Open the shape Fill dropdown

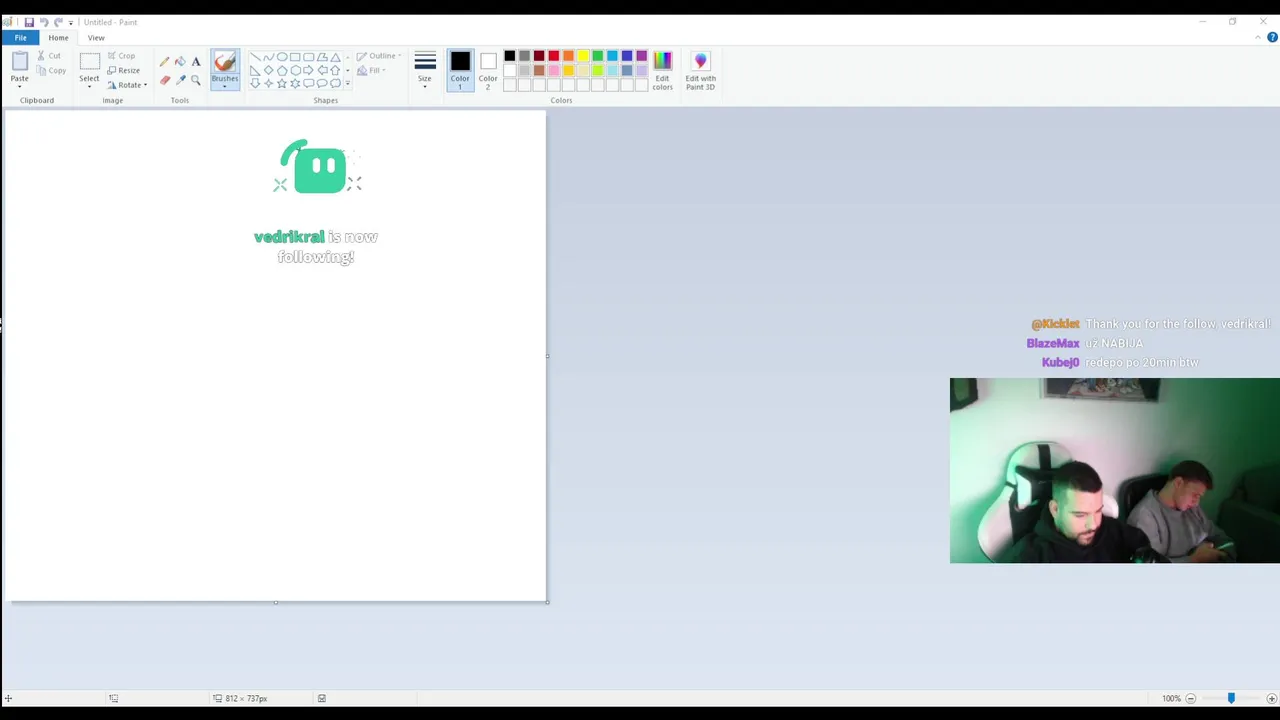coord(371,71)
